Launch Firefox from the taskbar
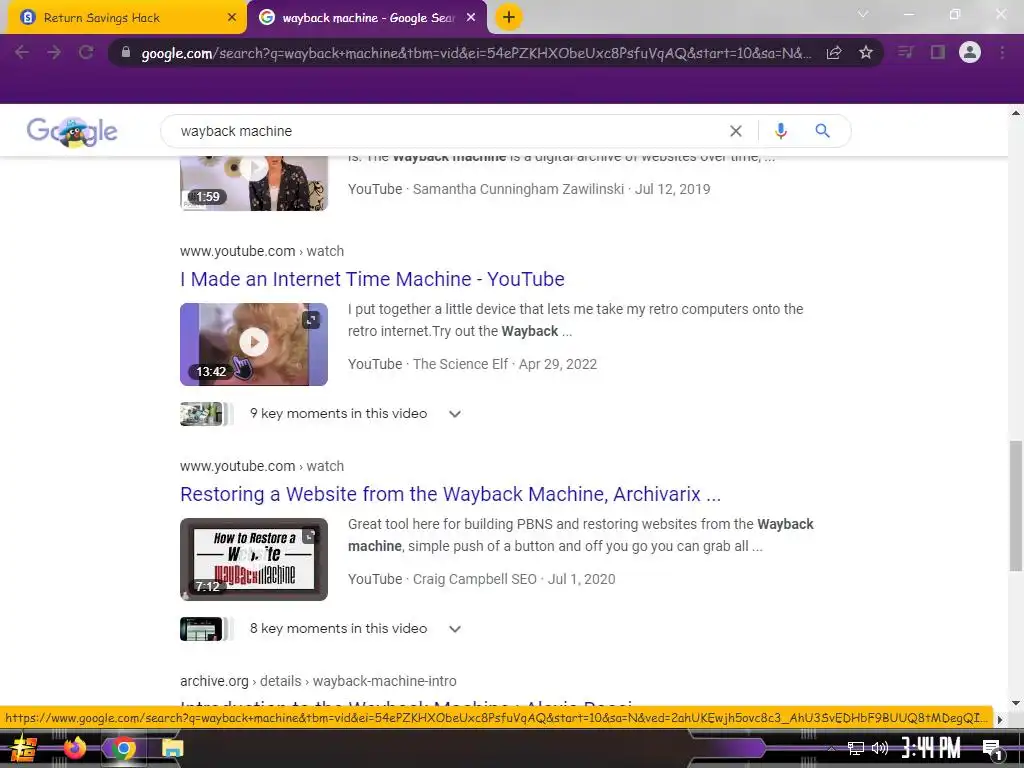 (x=74, y=748)
